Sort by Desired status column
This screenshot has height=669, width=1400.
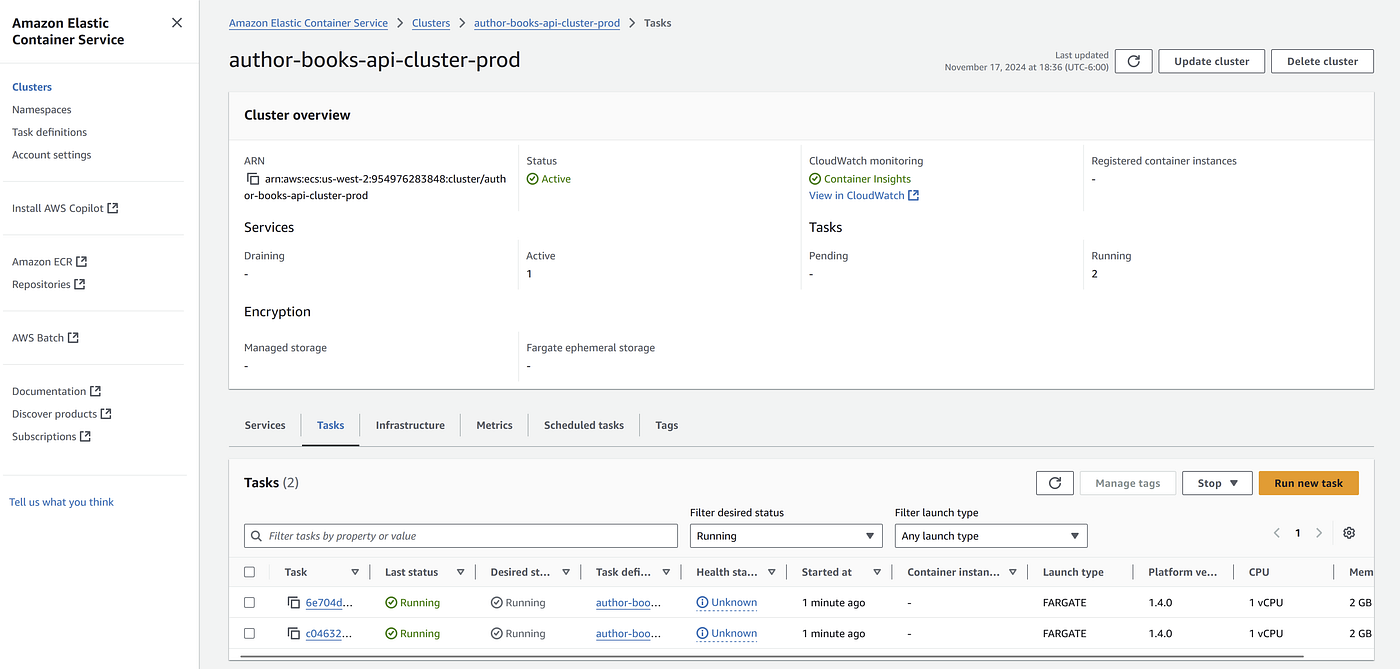tap(566, 572)
